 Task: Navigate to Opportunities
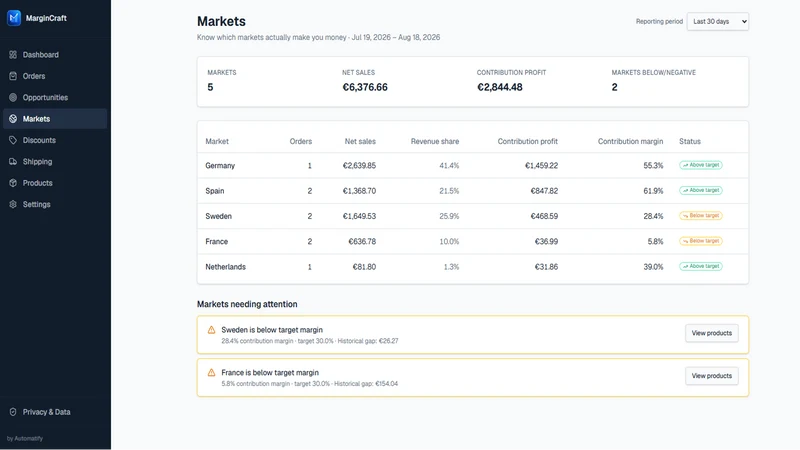click(x=55, y=97)
